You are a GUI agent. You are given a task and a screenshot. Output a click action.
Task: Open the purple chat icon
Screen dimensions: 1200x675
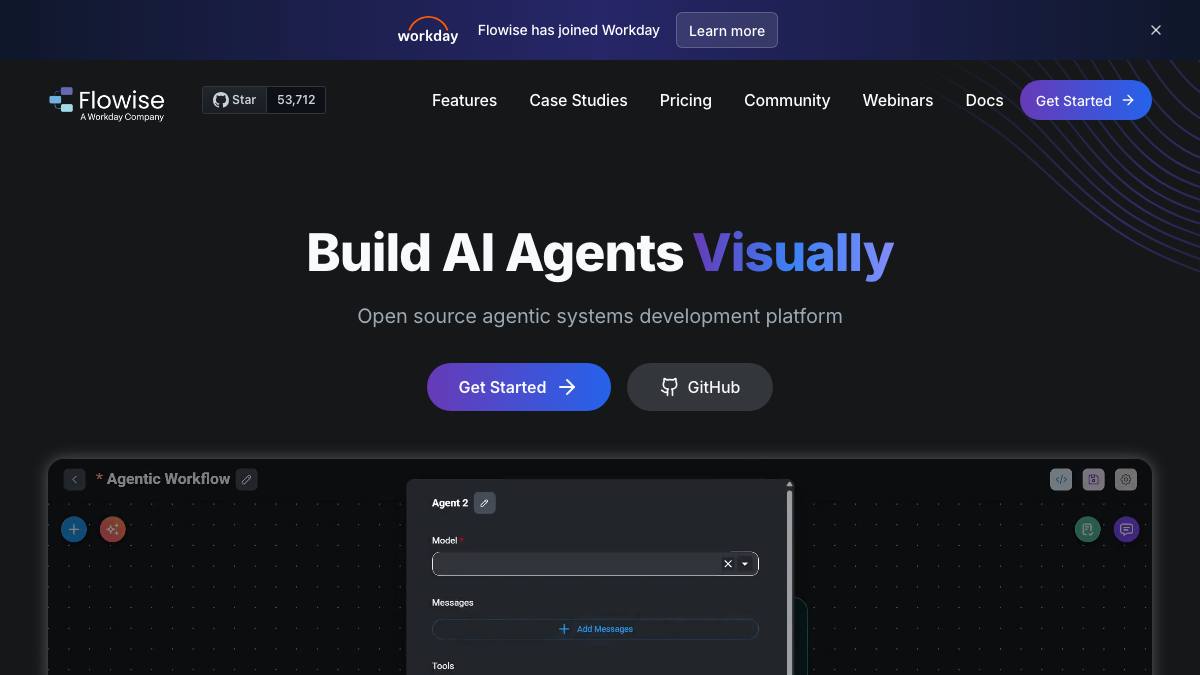1127,529
